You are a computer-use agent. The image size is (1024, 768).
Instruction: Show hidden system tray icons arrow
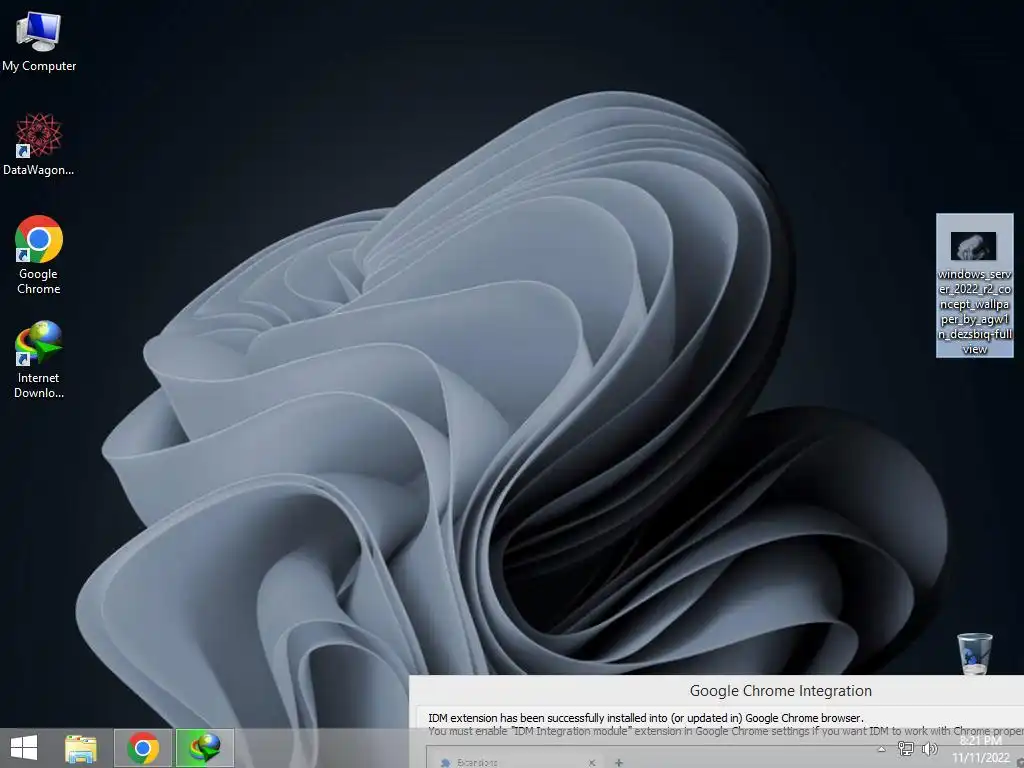click(x=881, y=749)
